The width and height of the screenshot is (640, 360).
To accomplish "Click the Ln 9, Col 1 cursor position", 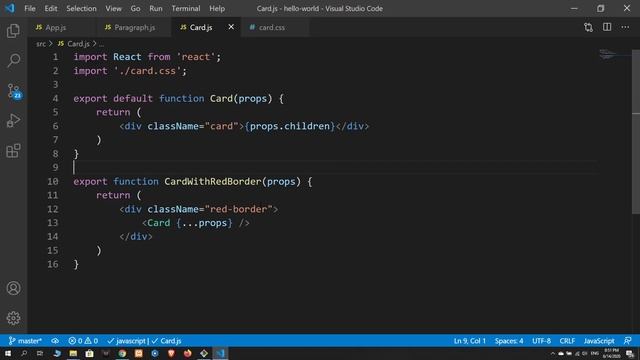I will 470,341.
